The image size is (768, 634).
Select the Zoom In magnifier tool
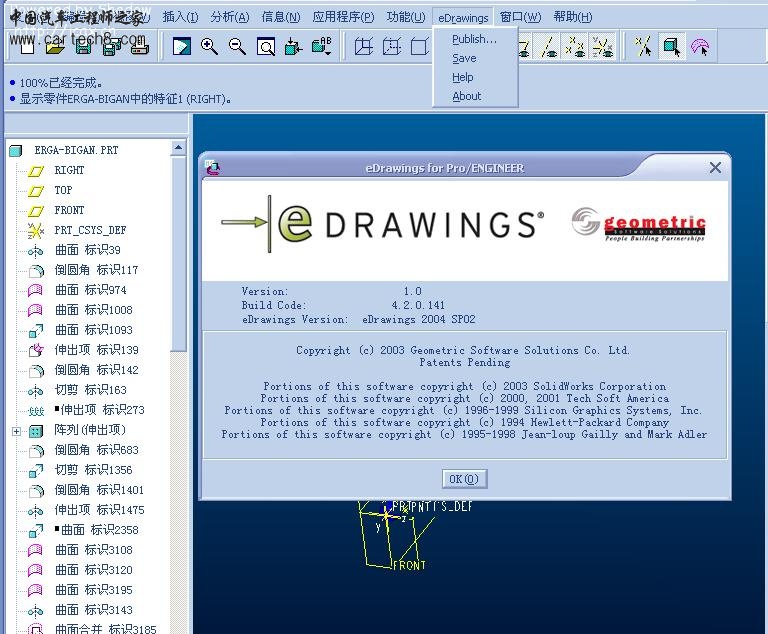(x=210, y=47)
